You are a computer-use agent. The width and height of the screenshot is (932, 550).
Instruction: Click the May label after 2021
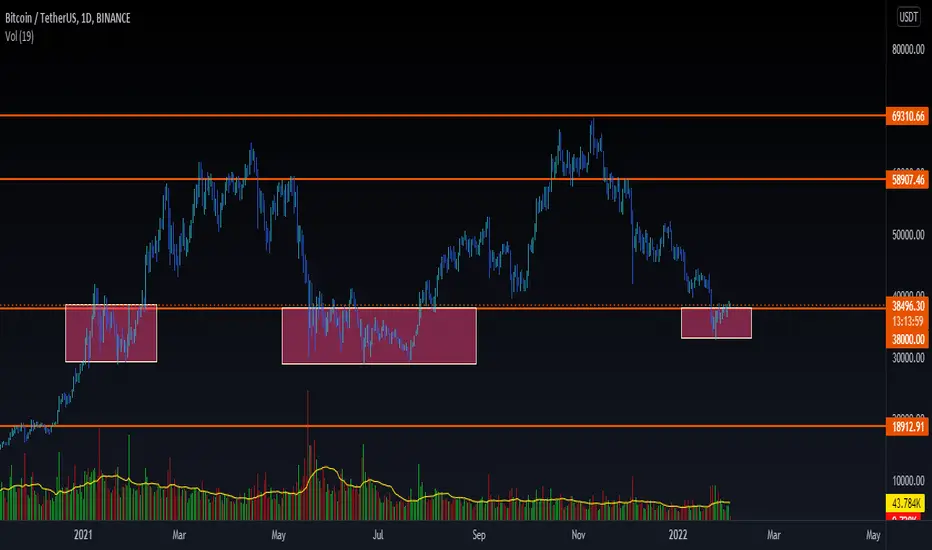coord(278,535)
